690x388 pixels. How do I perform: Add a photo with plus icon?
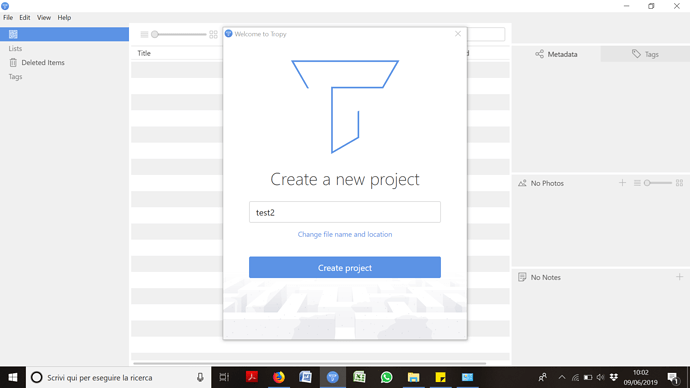coord(622,183)
